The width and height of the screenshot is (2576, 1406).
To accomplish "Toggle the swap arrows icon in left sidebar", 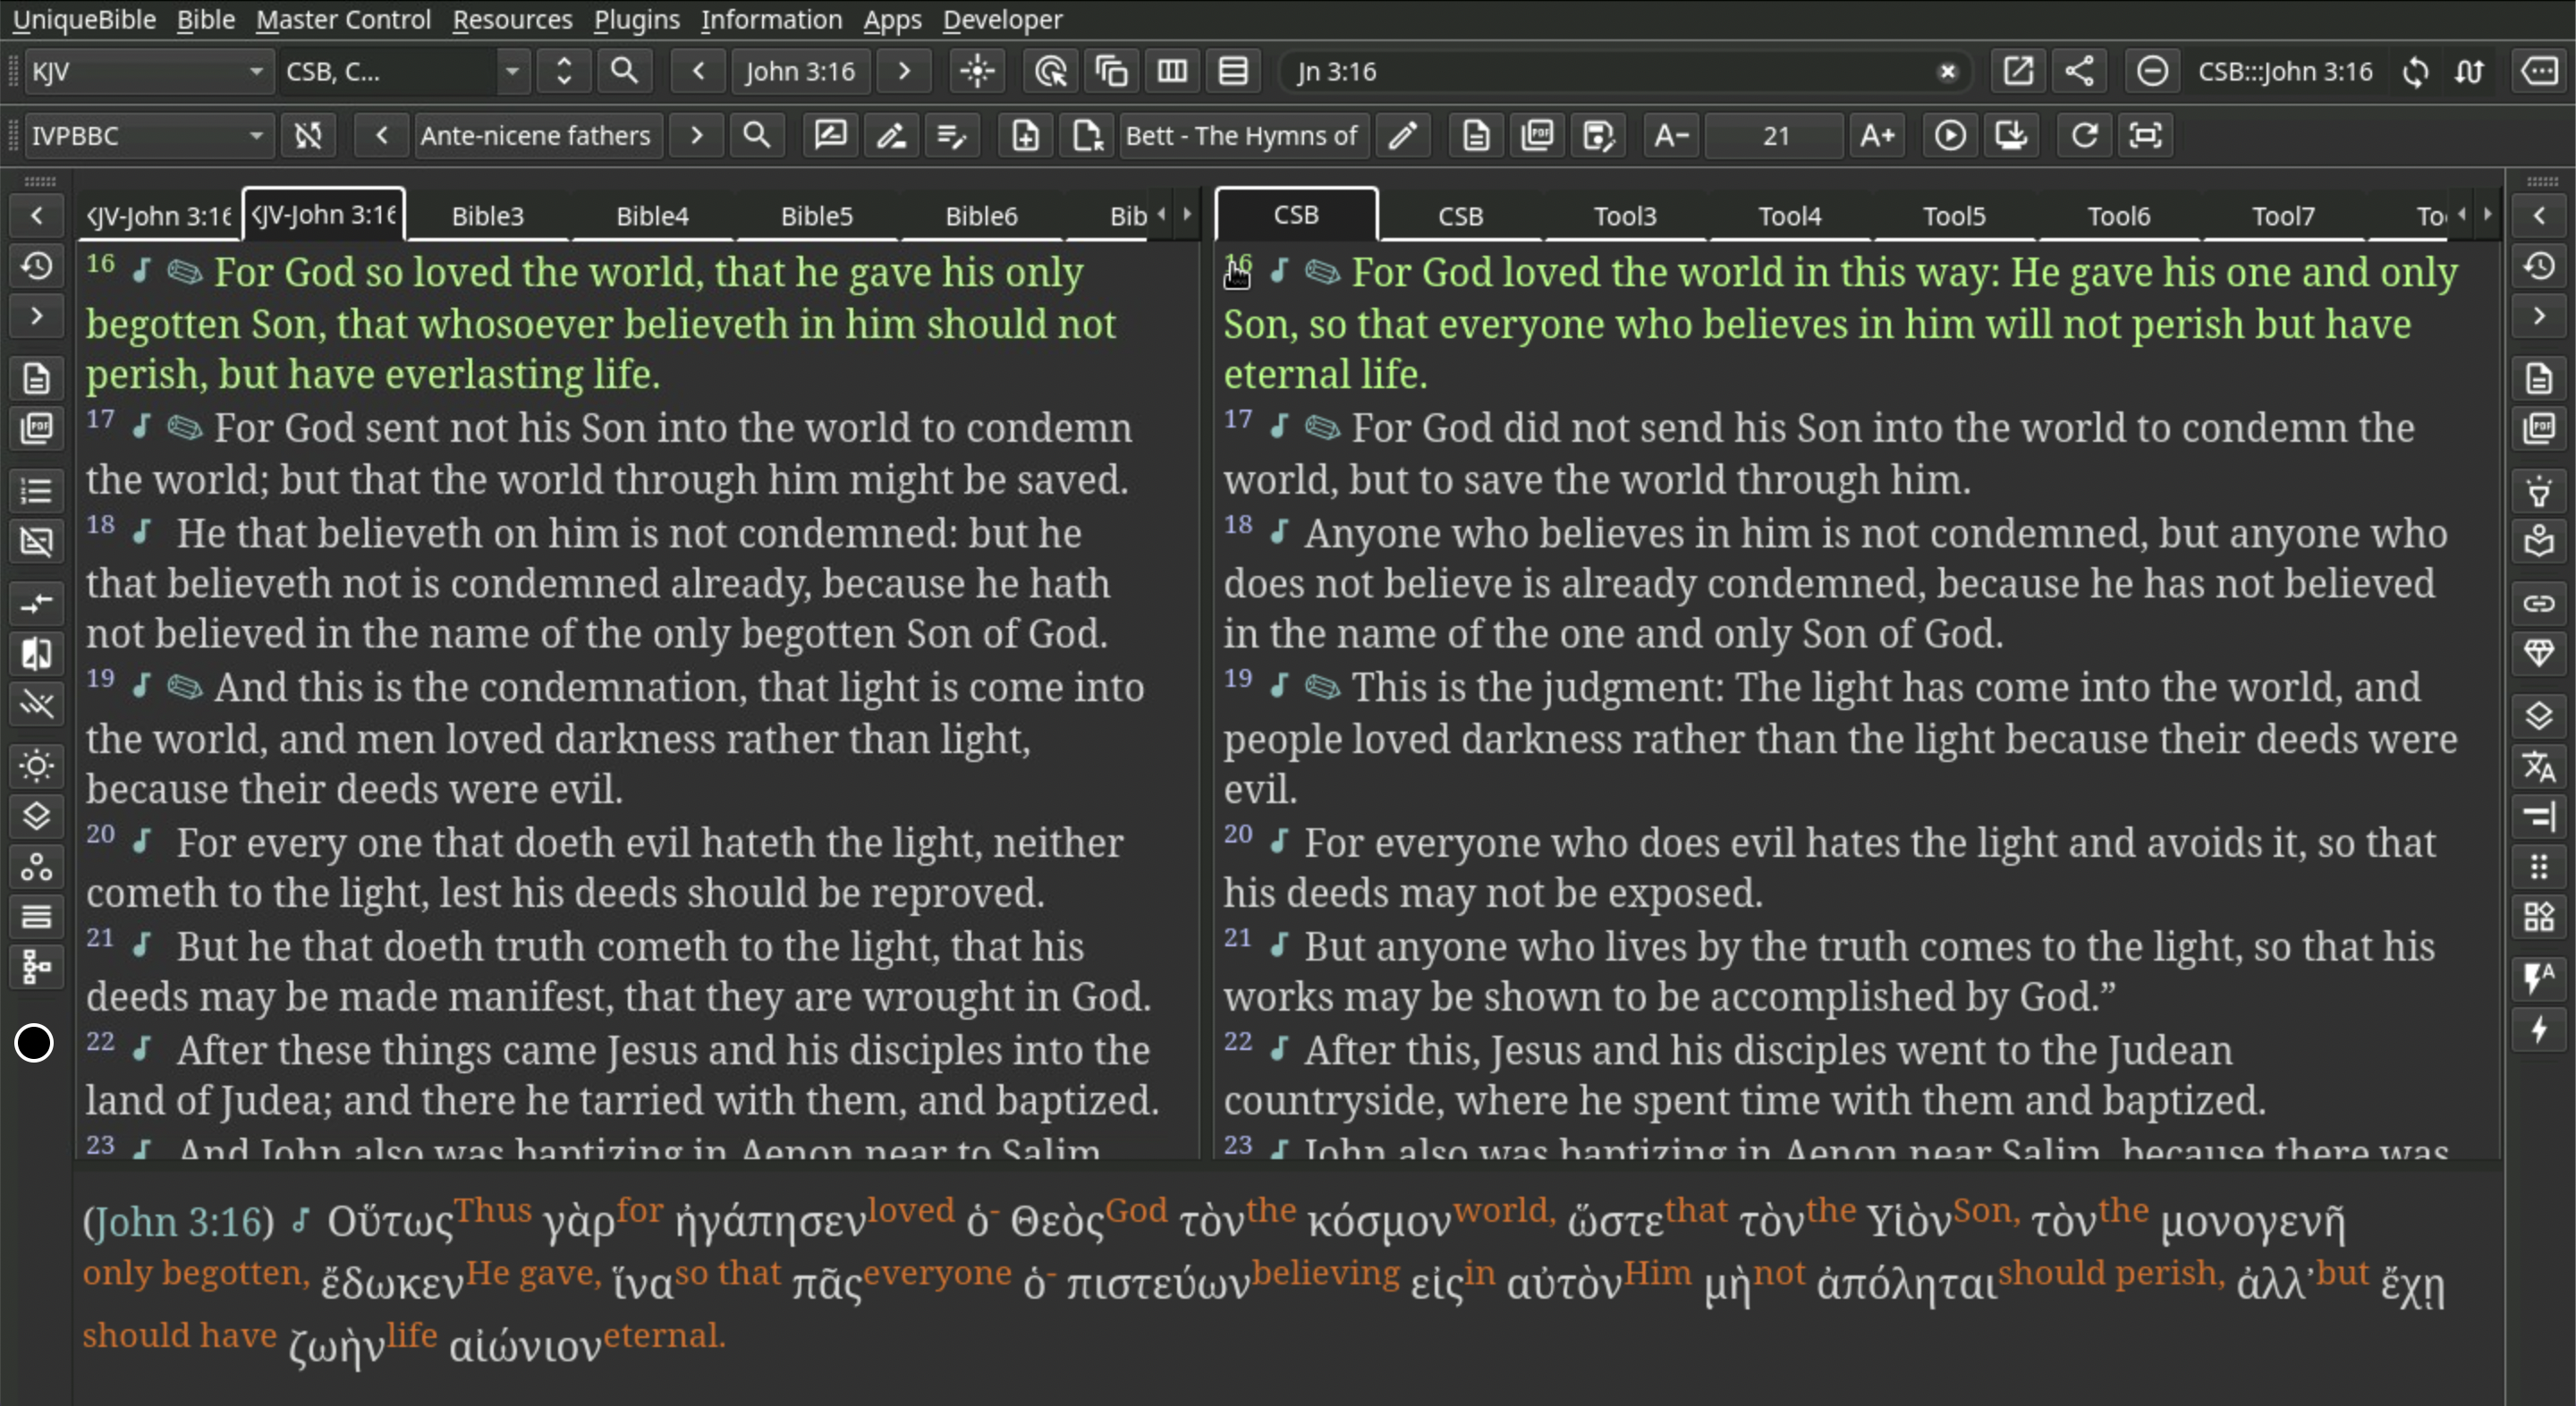I will click(x=37, y=603).
